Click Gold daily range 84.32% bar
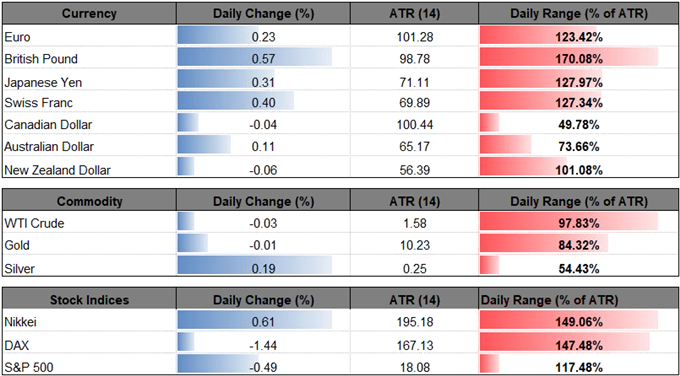The width and height of the screenshot is (680, 376). coord(544,246)
